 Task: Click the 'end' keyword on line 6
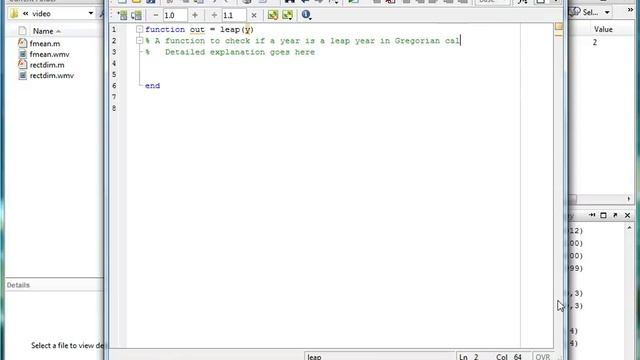pyautogui.click(x=152, y=86)
